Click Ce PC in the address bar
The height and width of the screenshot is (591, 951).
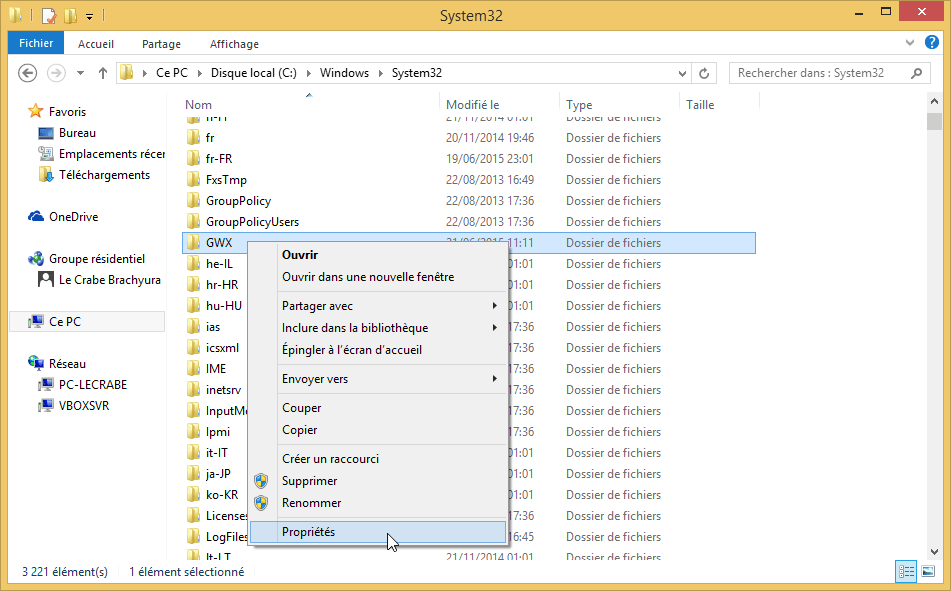point(172,73)
